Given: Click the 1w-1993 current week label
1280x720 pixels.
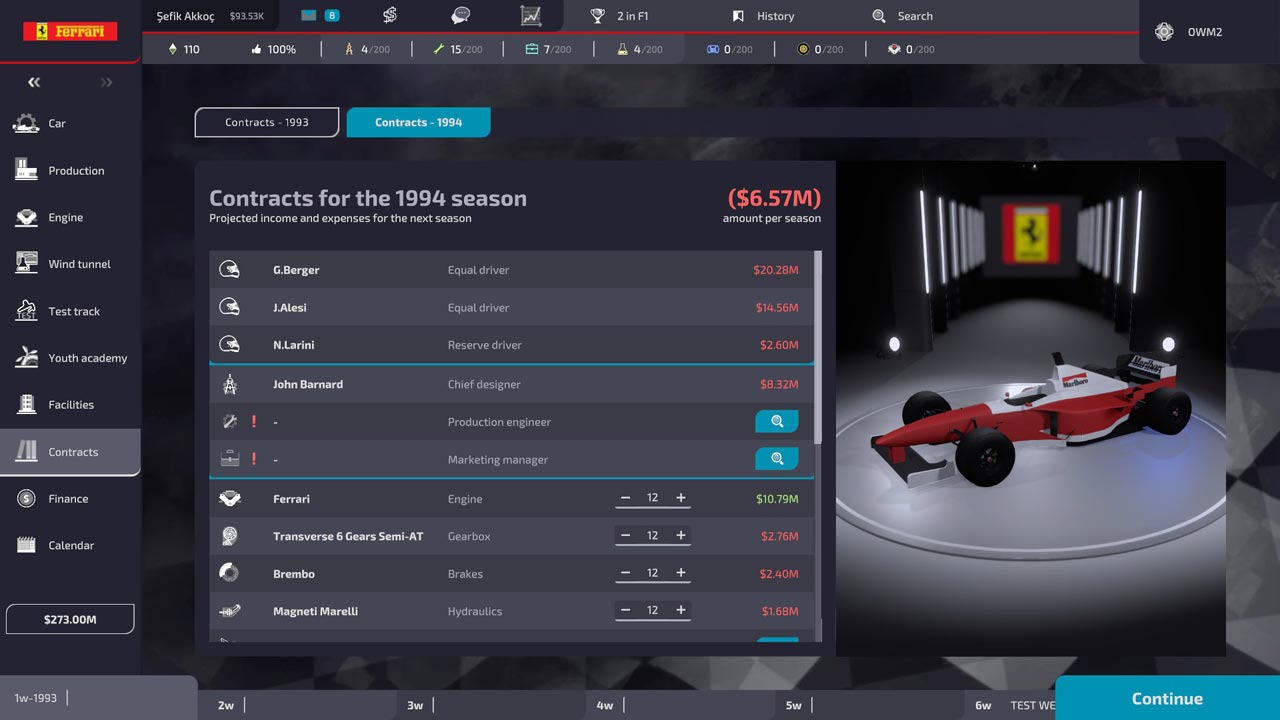Looking at the screenshot, I should click(35, 698).
